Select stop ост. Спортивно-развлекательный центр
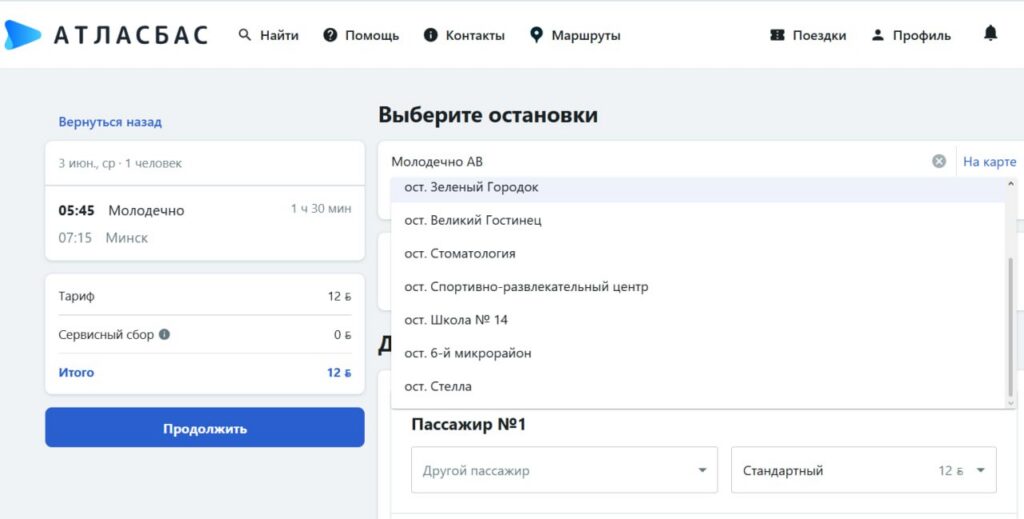Viewport: 1024px width, 519px height. pyautogui.click(x=698, y=287)
